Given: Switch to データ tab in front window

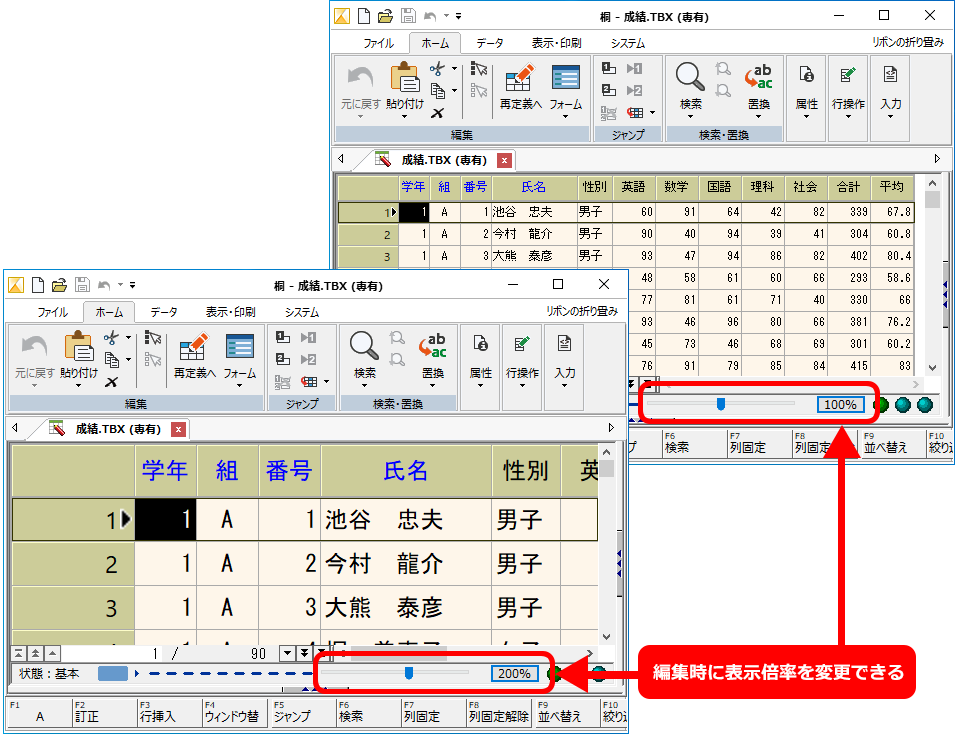Looking at the screenshot, I should tap(164, 312).
